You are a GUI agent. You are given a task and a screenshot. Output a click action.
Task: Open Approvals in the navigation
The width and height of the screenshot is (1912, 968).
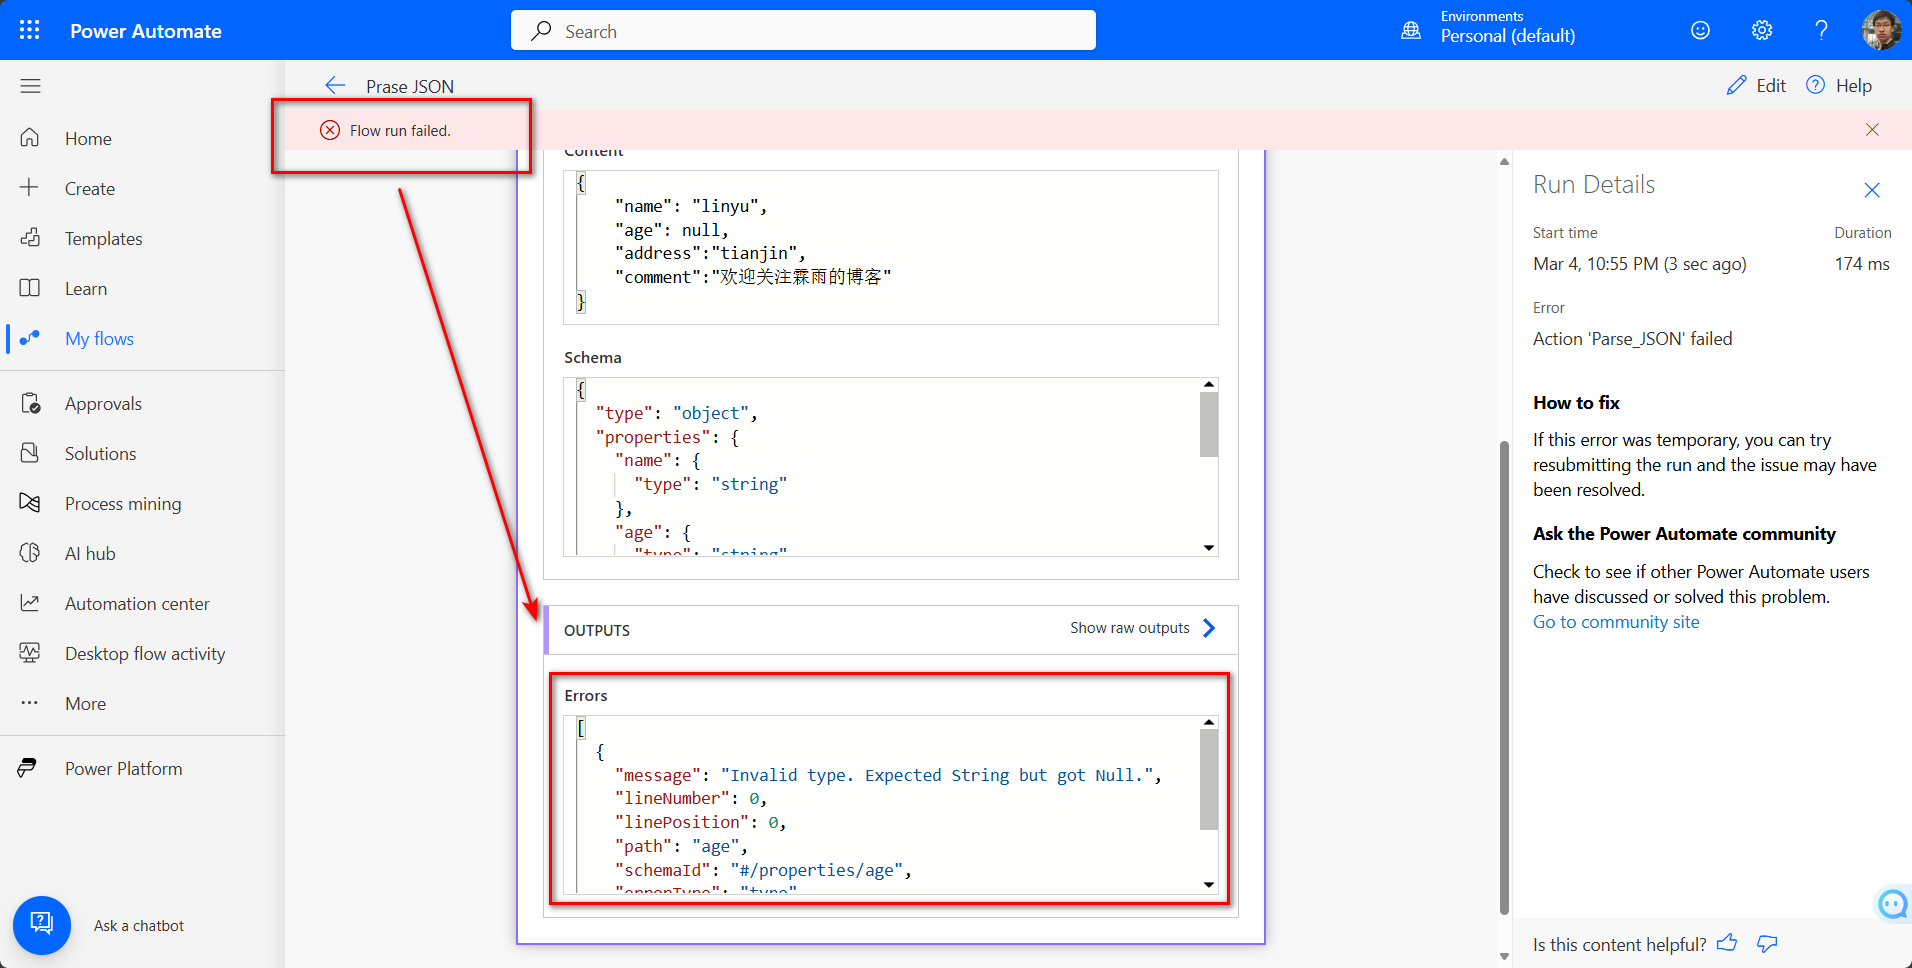103,404
